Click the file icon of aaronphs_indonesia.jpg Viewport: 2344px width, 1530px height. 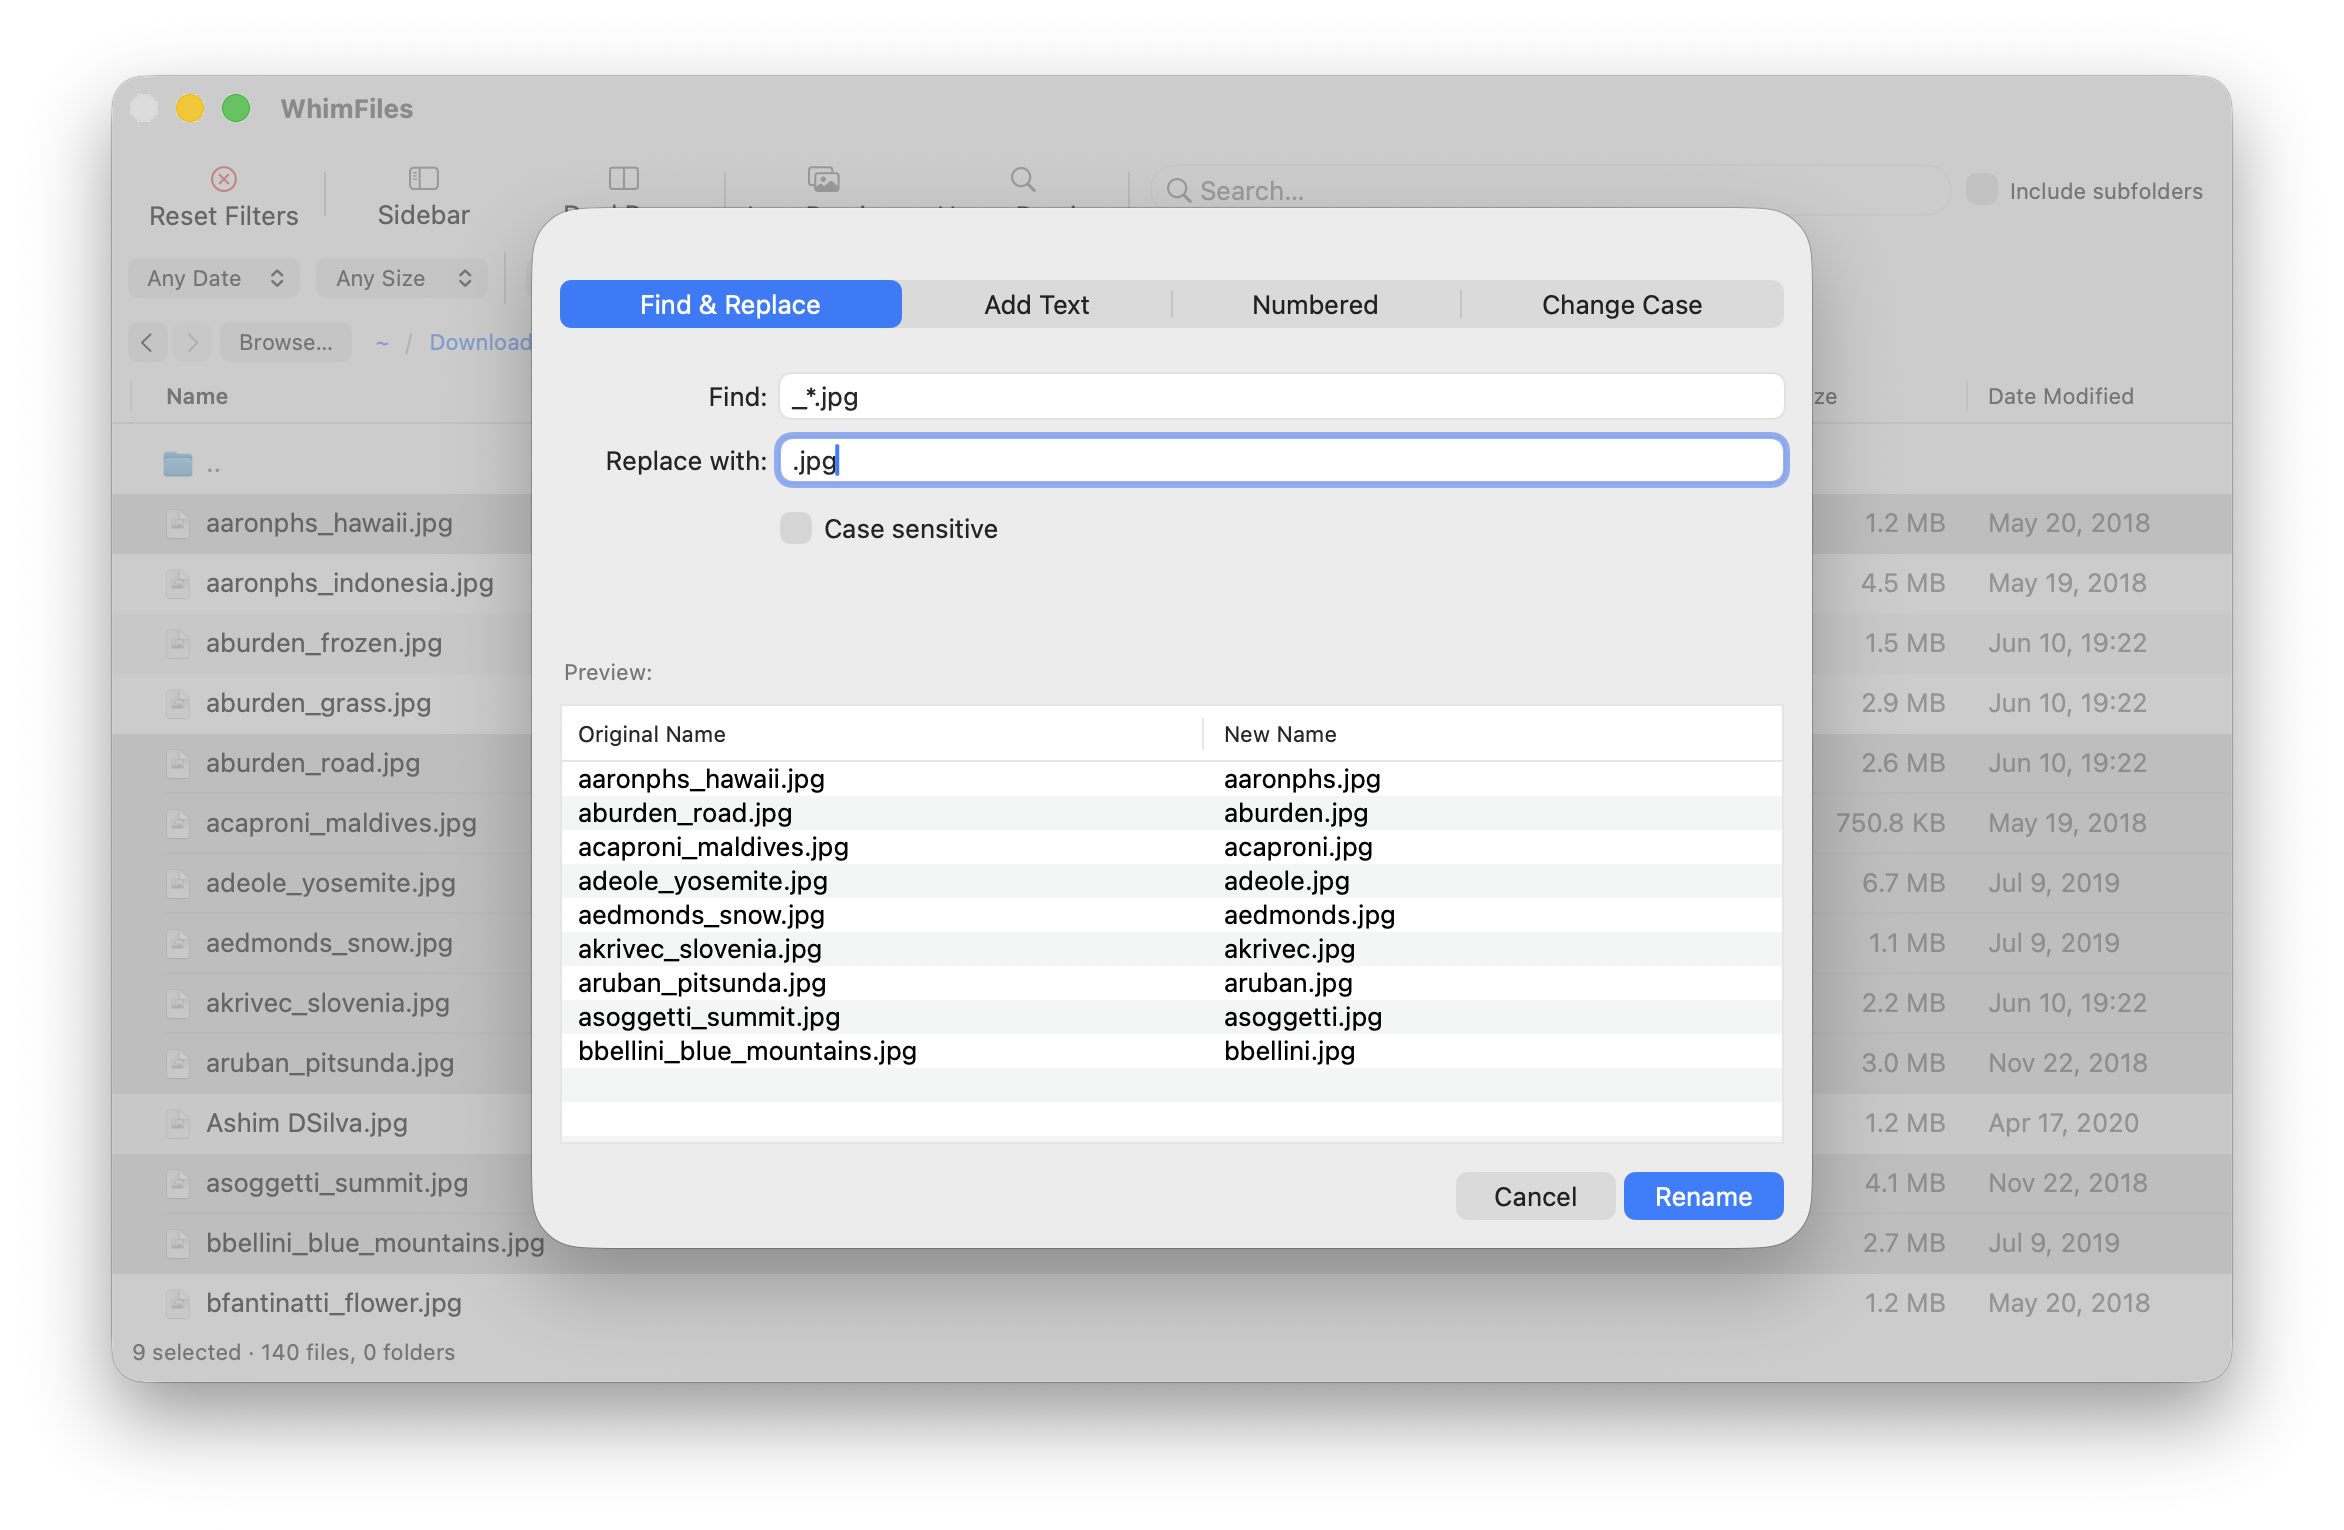[178, 583]
